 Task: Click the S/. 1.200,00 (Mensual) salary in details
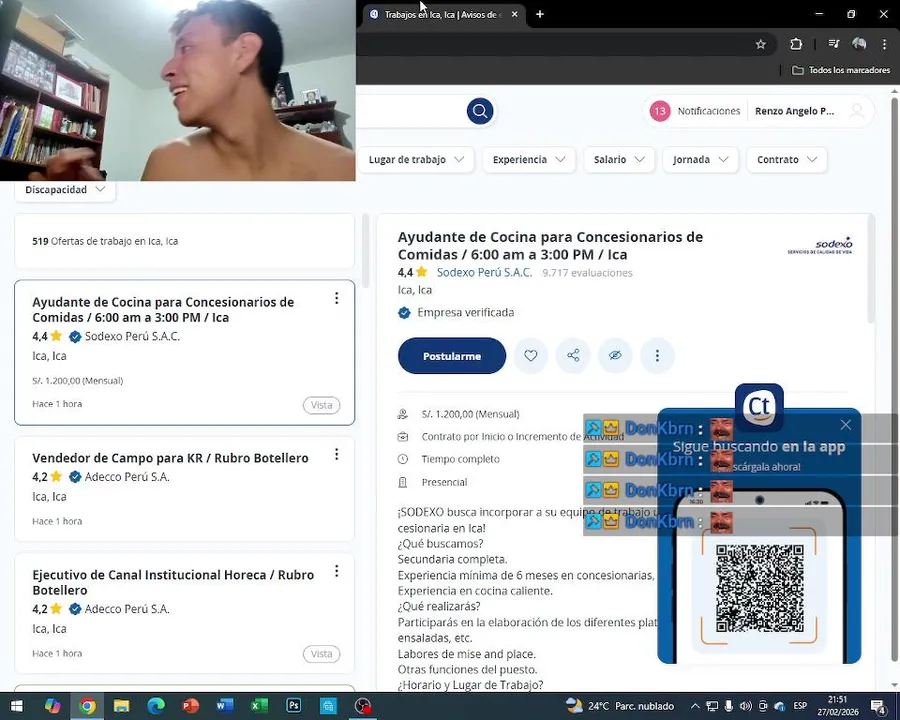470,415
